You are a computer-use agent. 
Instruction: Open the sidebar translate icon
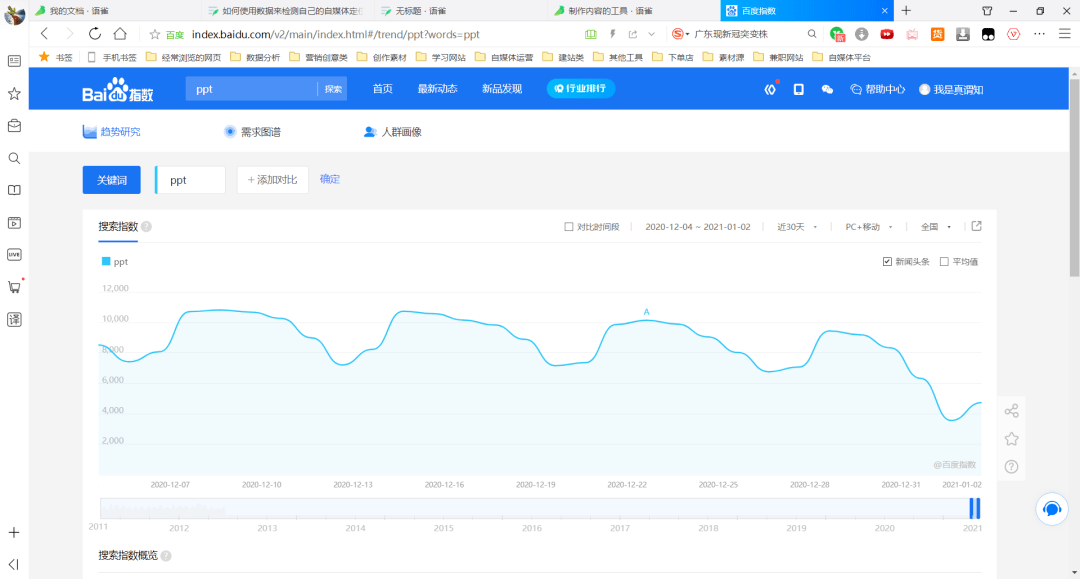coord(14,319)
